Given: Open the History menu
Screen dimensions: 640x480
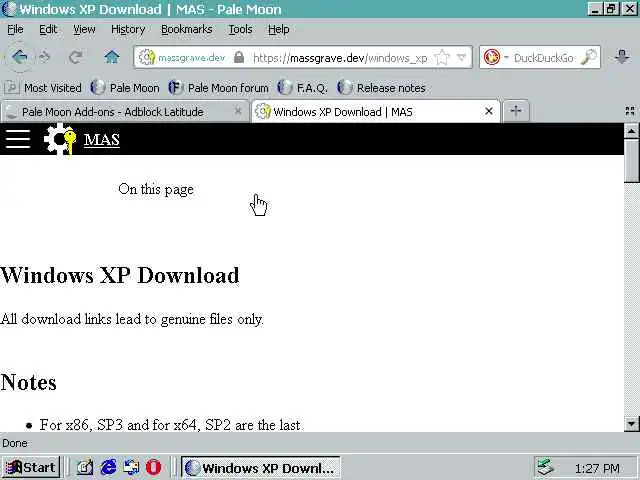Looking at the screenshot, I should click(128, 29).
